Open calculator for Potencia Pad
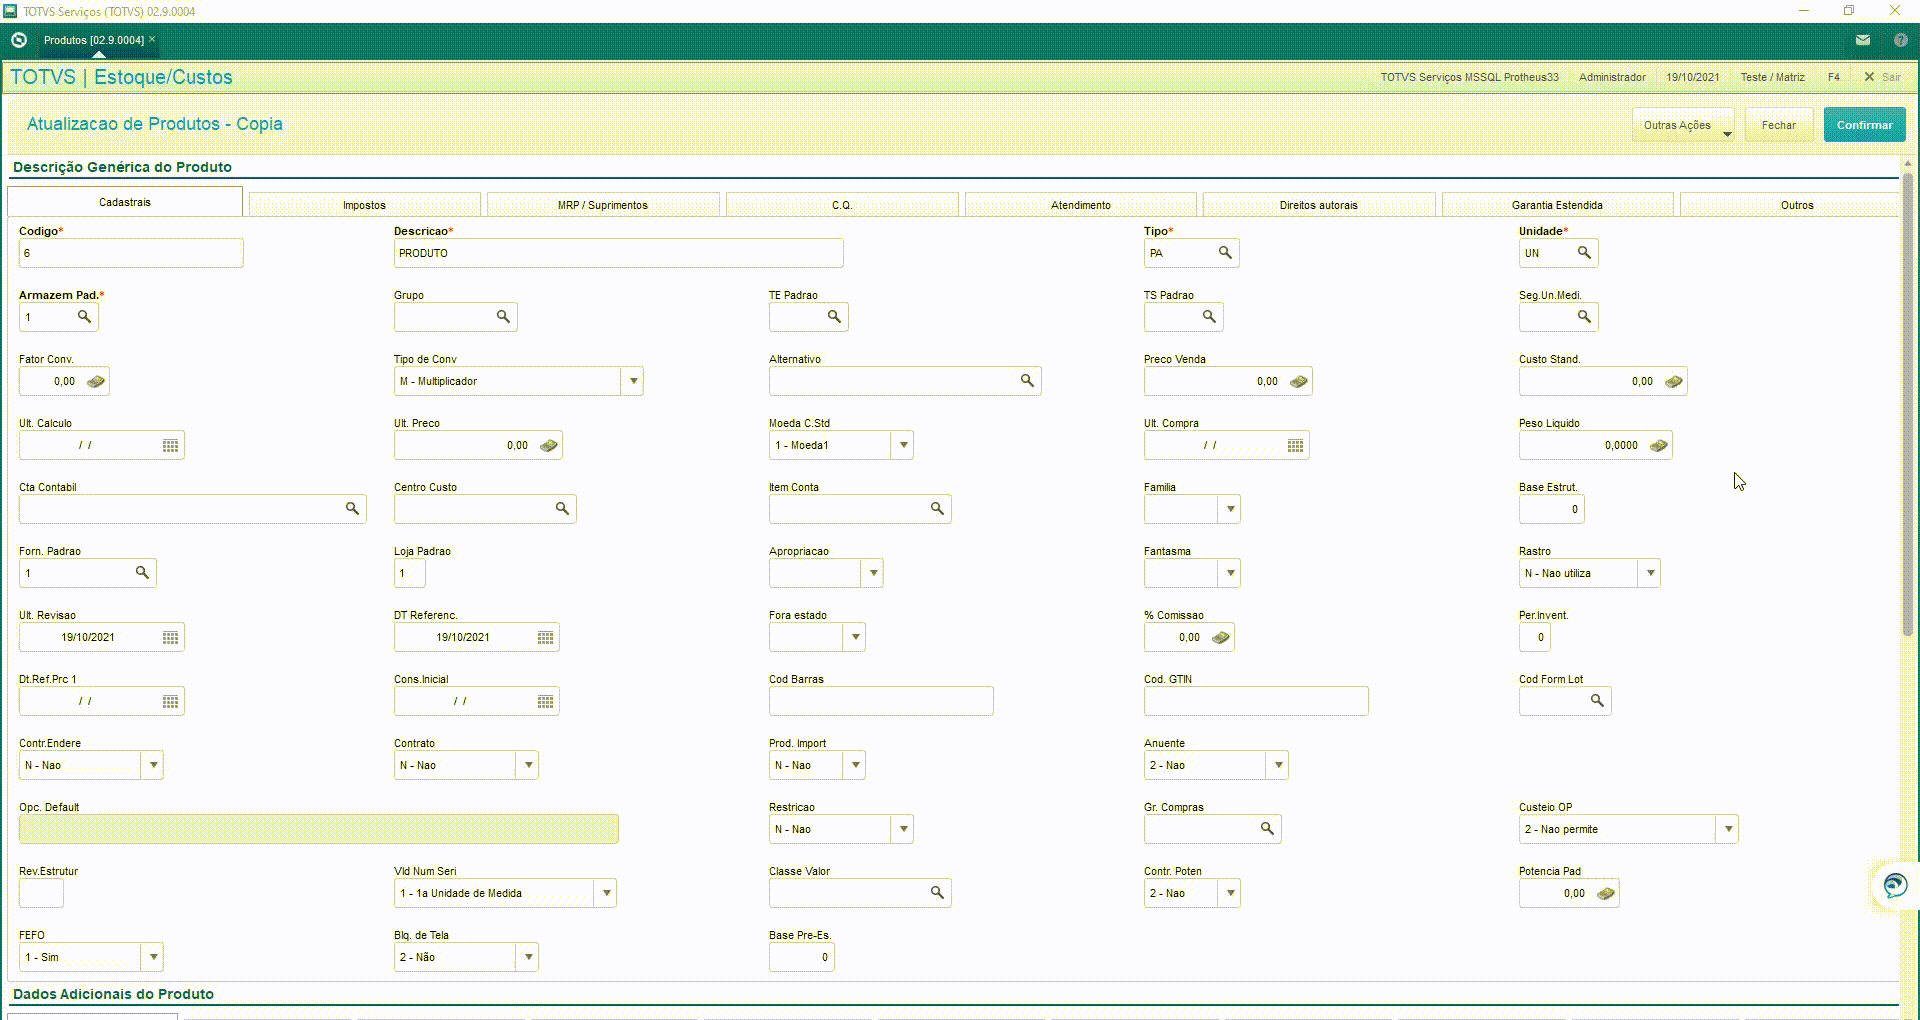 pos(1606,893)
